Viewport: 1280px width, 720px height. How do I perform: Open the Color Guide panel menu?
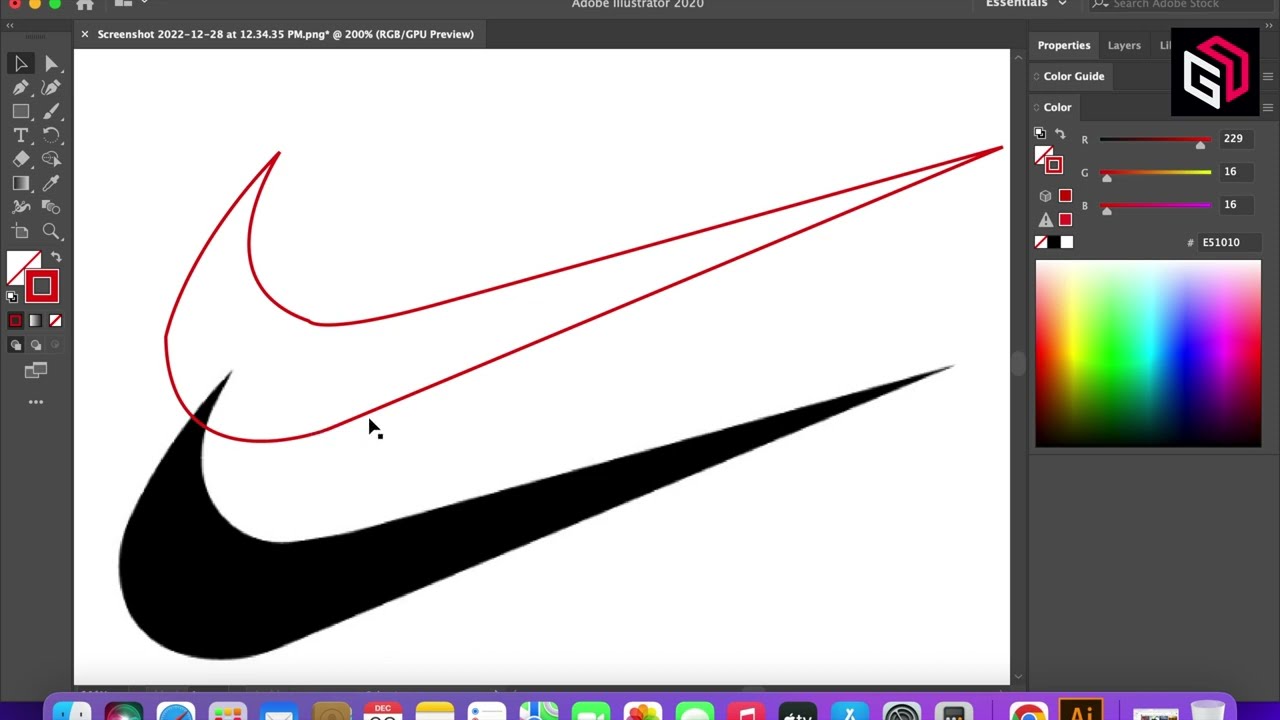1268,77
